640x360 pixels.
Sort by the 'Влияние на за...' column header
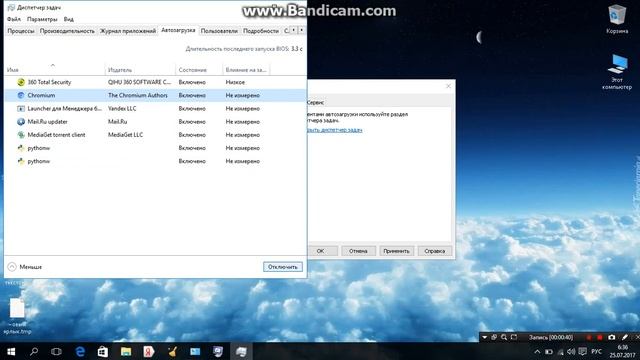click(x=246, y=70)
